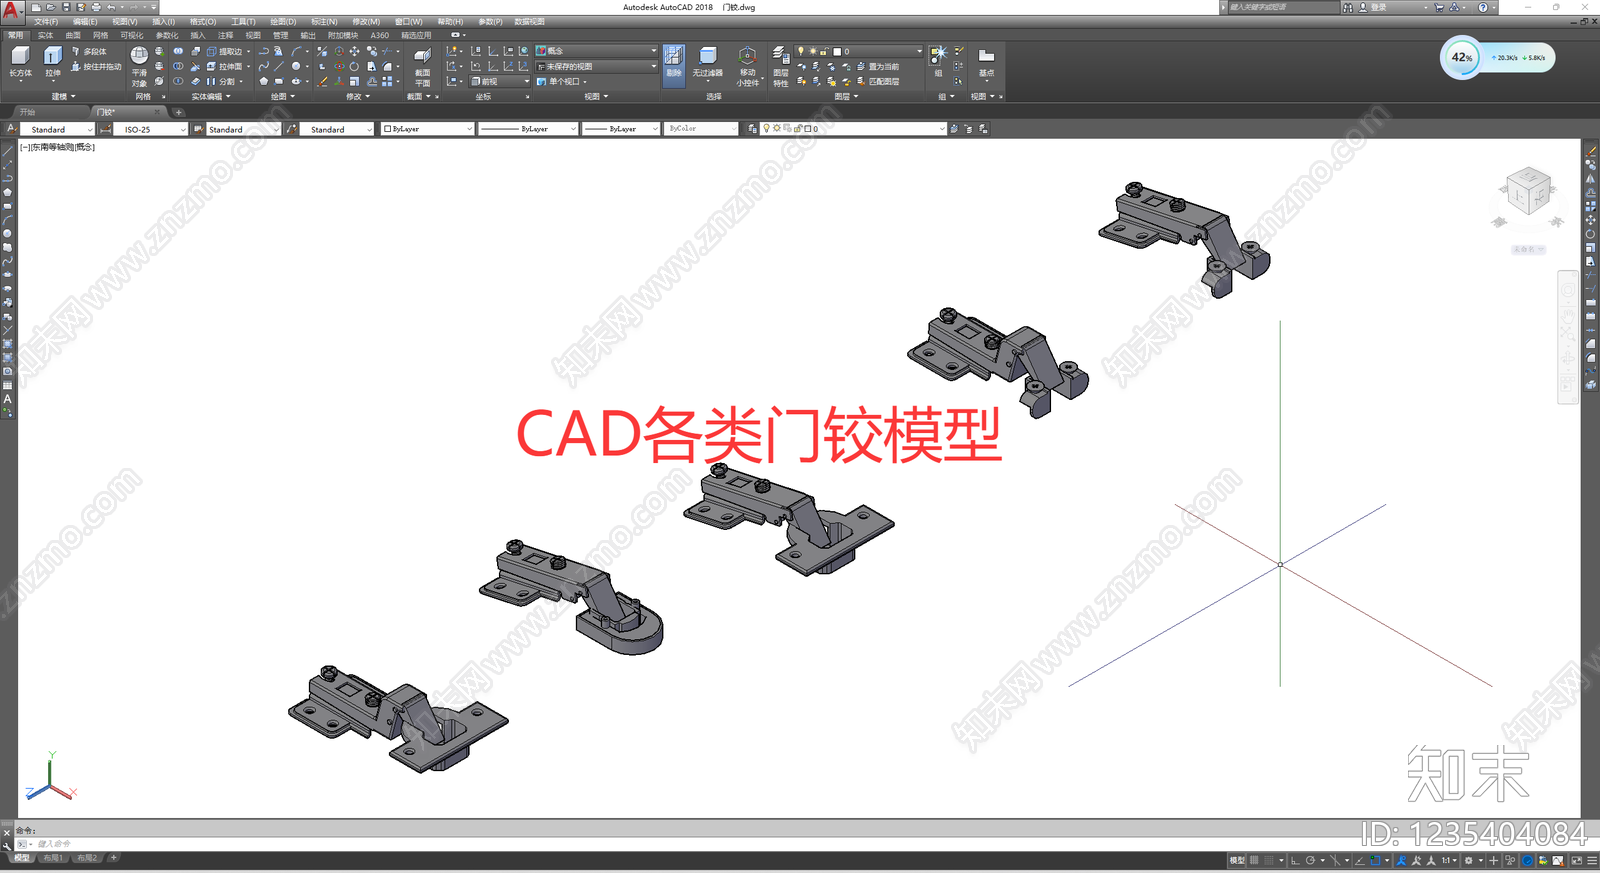Select the 拉伸 extrude tool
Viewport: 1600px width, 873px height.
click(53, 61)
